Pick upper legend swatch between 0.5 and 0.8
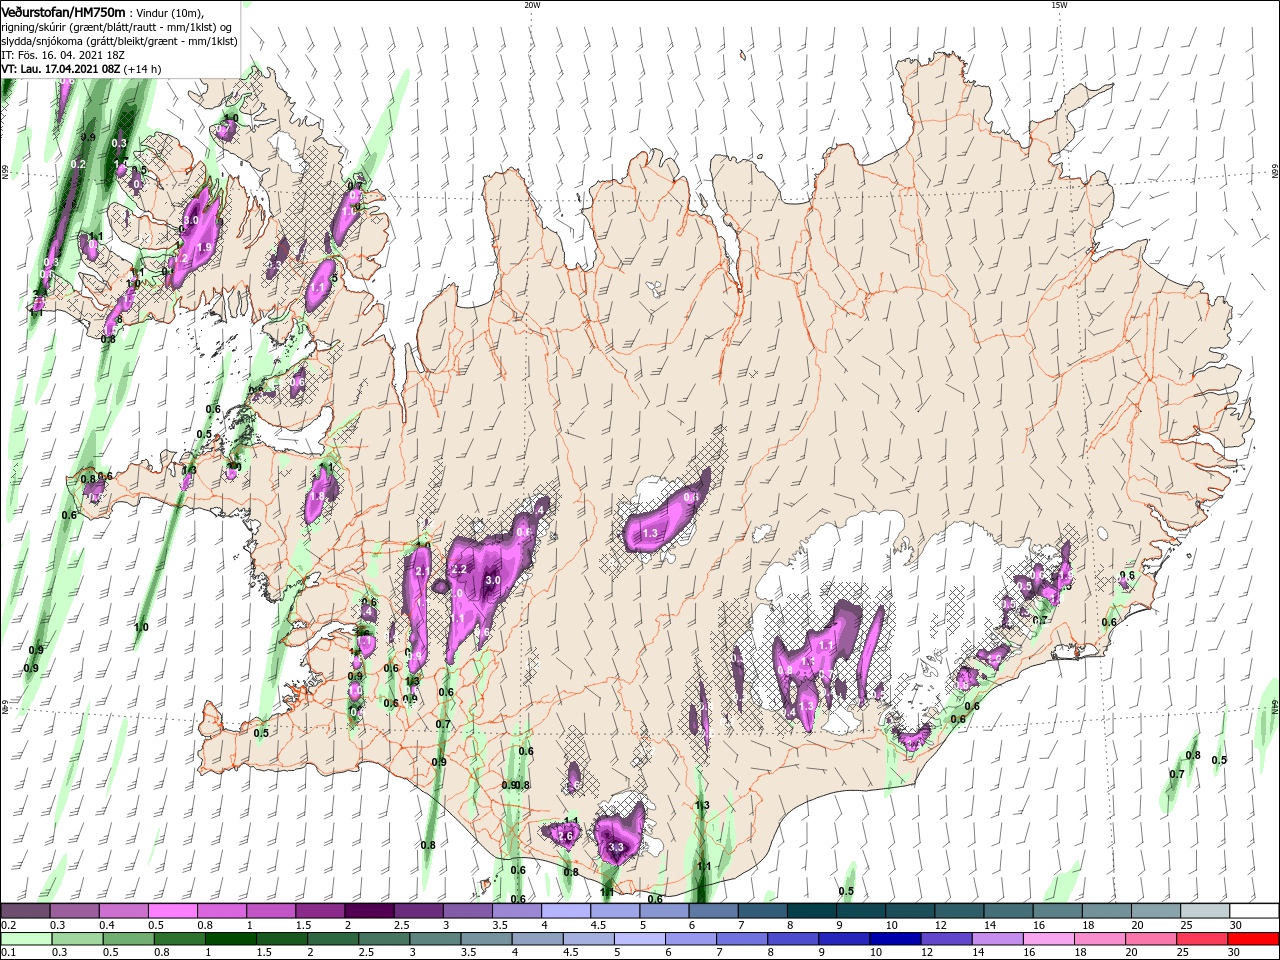1280x960 pixels. [172, 911]
